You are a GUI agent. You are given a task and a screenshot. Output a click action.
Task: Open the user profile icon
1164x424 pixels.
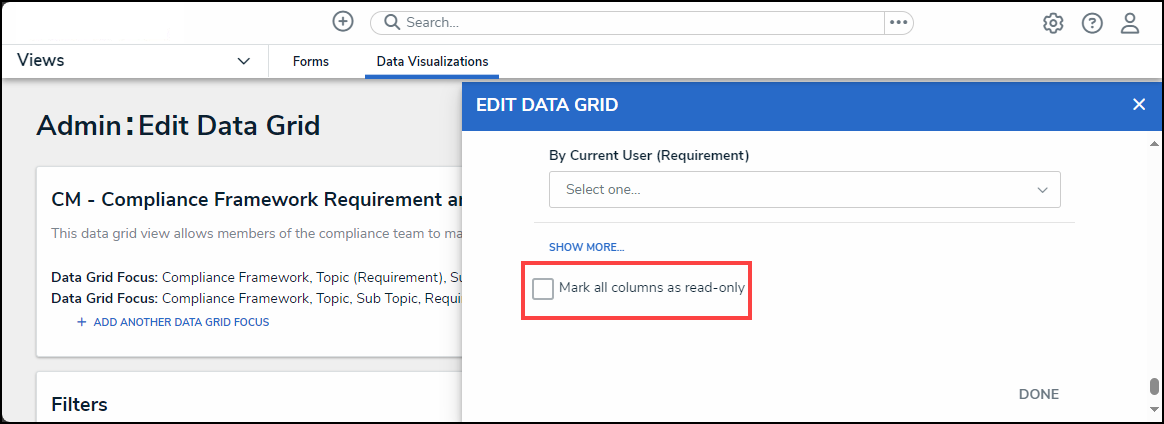pyautogui.click(x=1130, y=23)
